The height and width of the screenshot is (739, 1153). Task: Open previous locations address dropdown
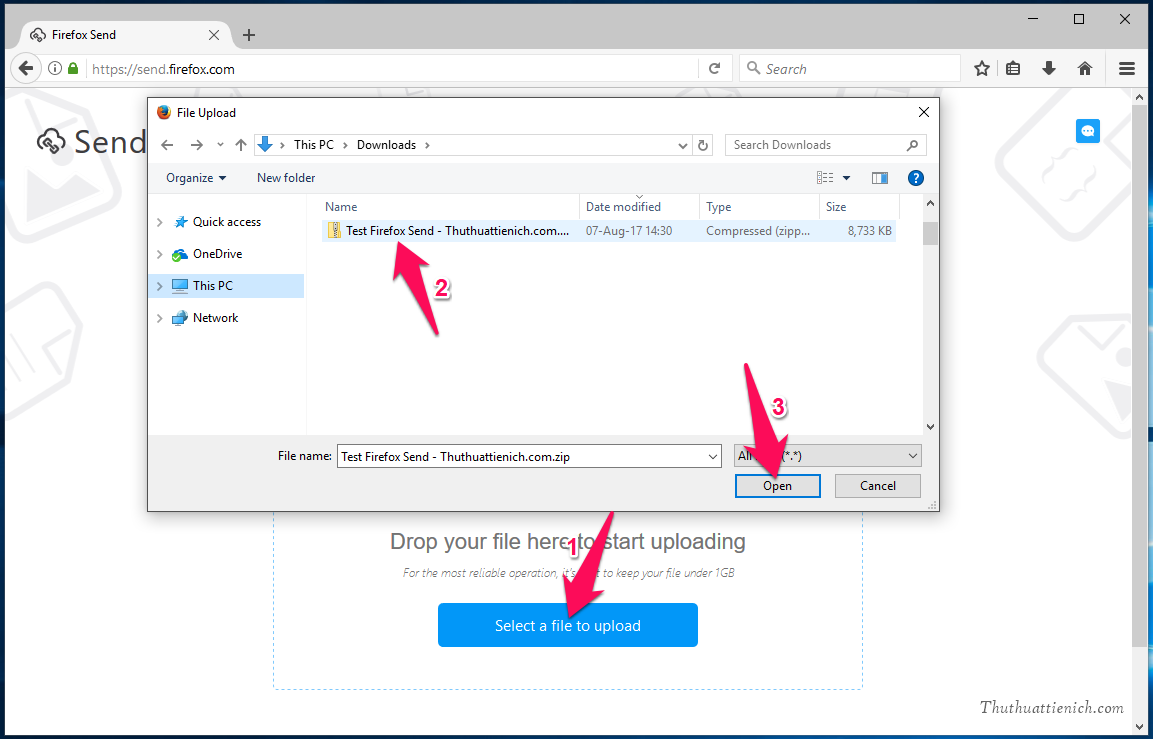coord(683,145)
